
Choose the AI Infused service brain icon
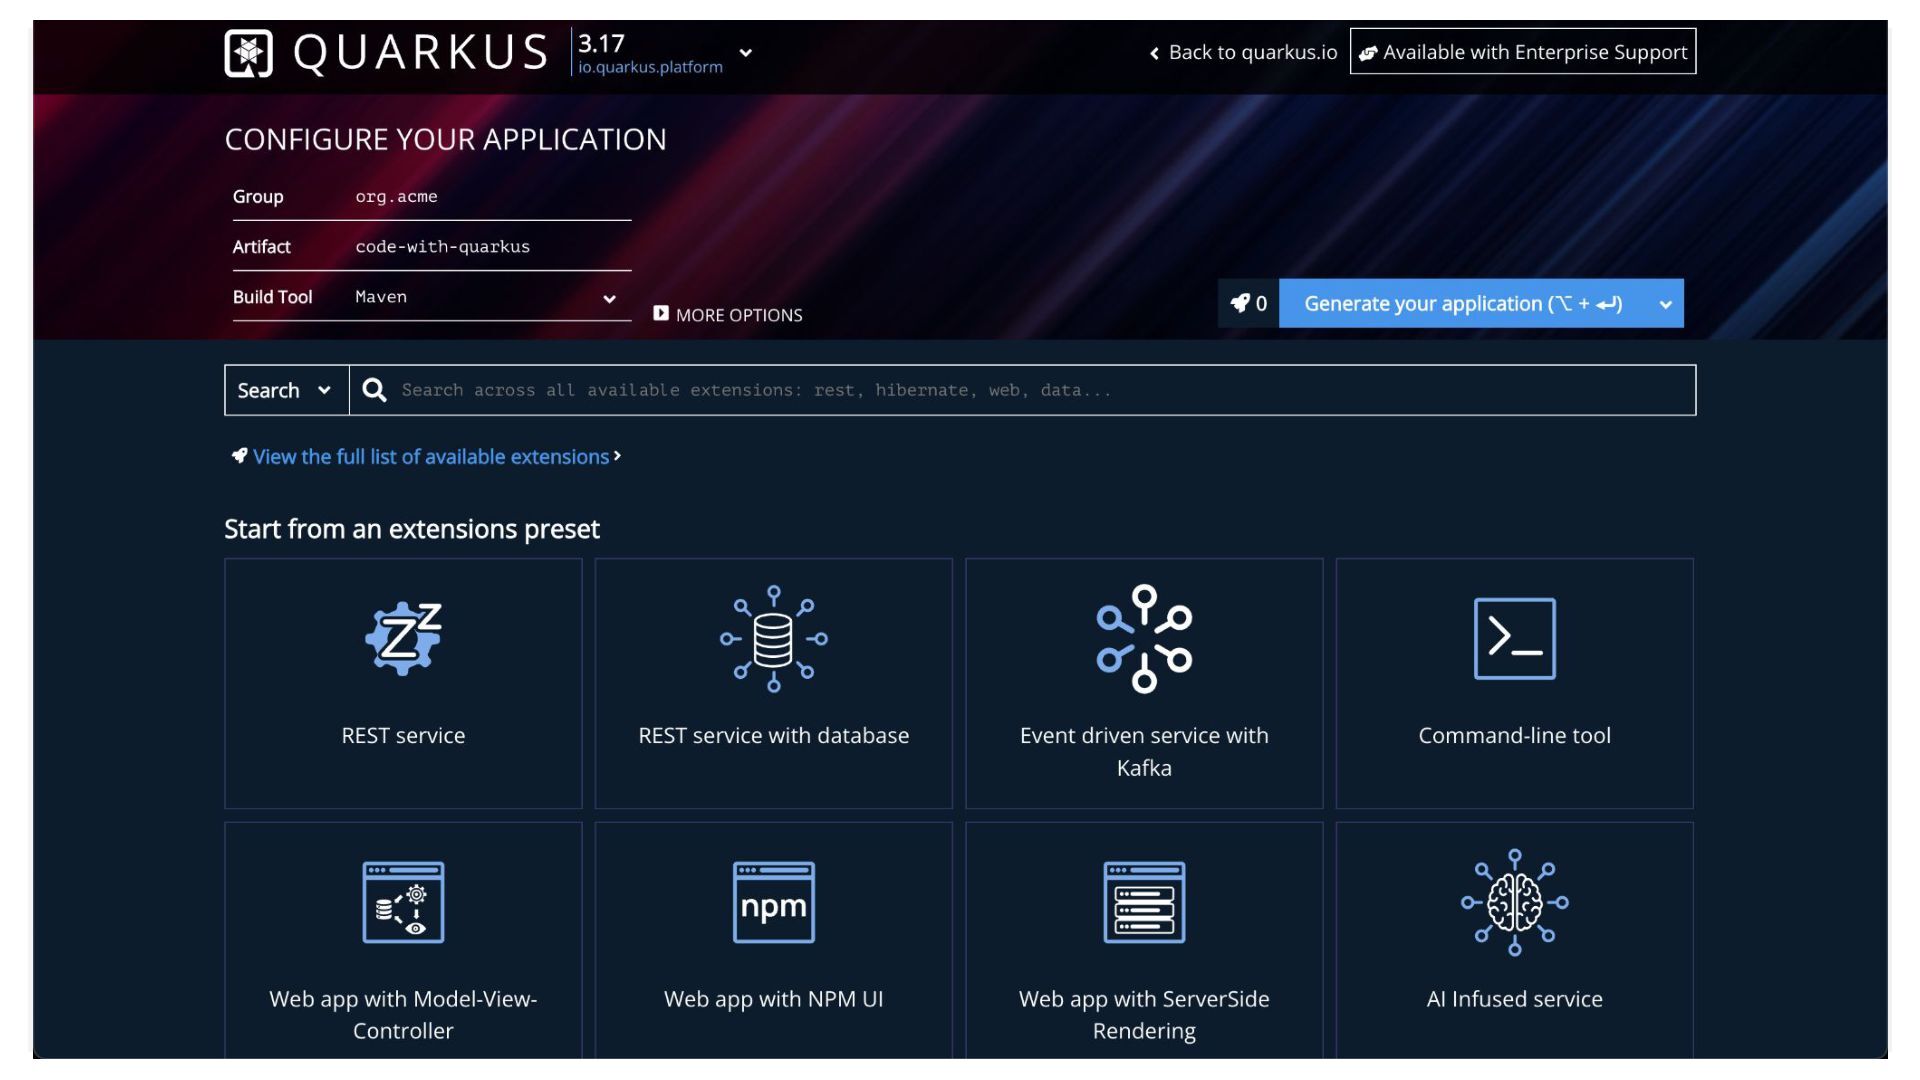pyautogui.click(x=1514, y=902)
